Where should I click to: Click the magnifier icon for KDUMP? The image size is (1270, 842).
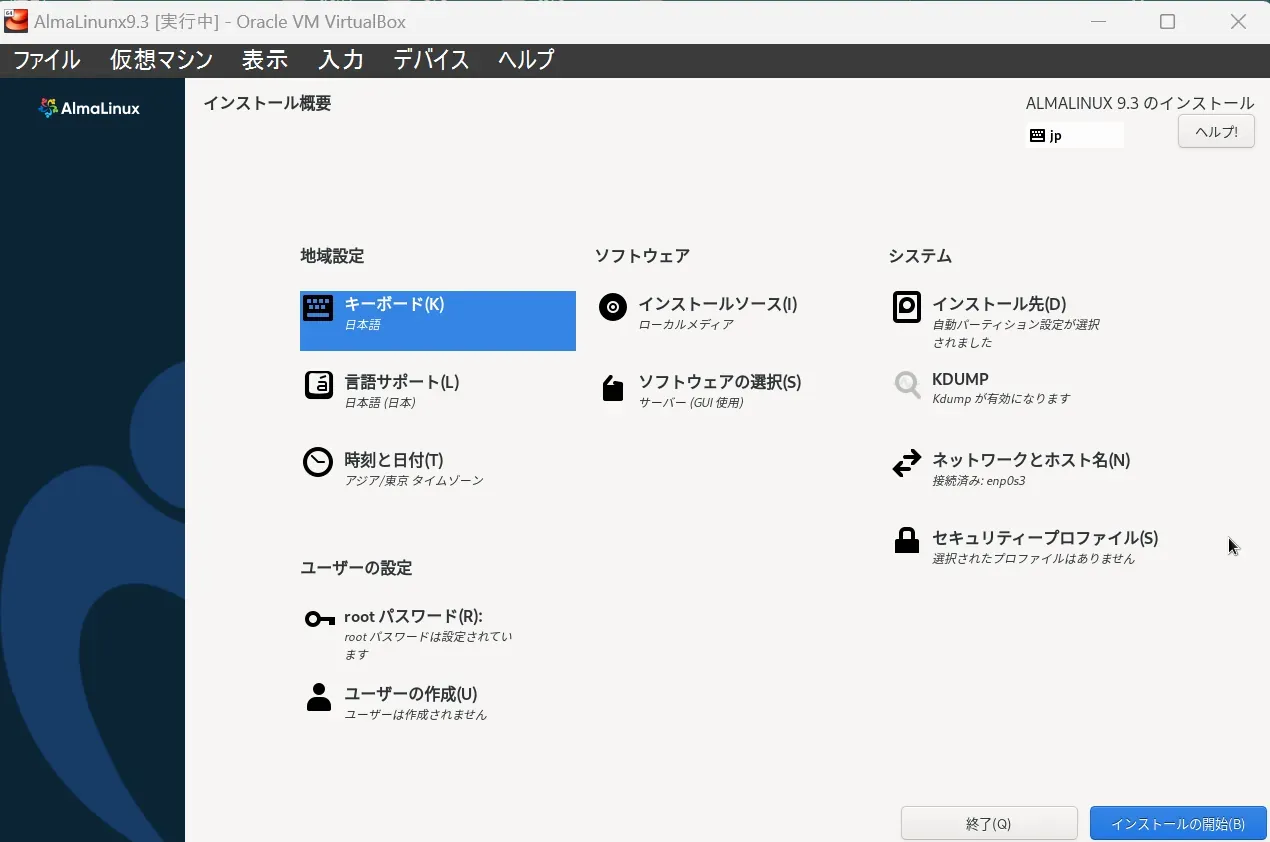[x=906, y=385]
